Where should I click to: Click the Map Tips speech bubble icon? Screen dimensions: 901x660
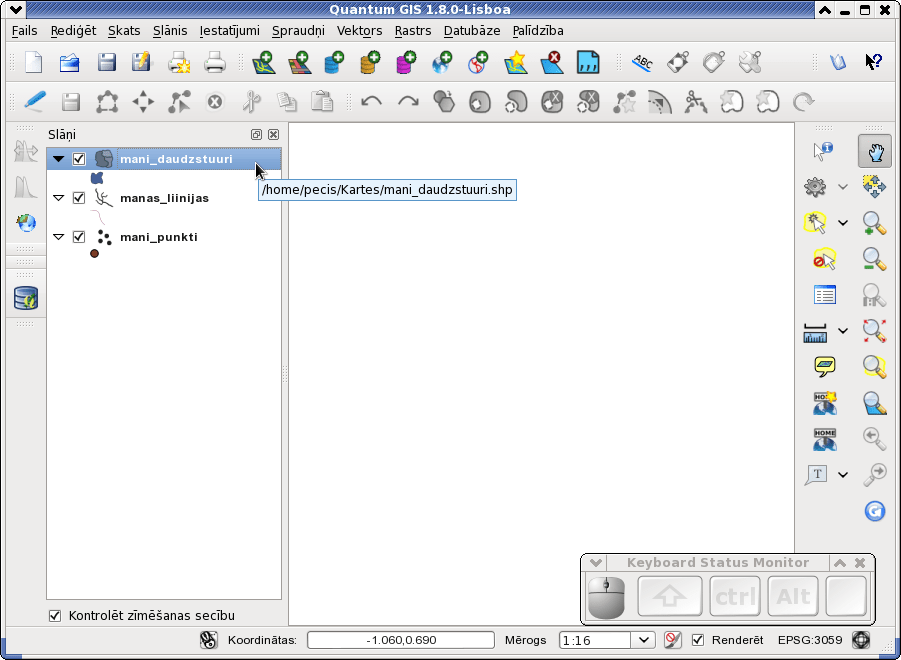825,366
